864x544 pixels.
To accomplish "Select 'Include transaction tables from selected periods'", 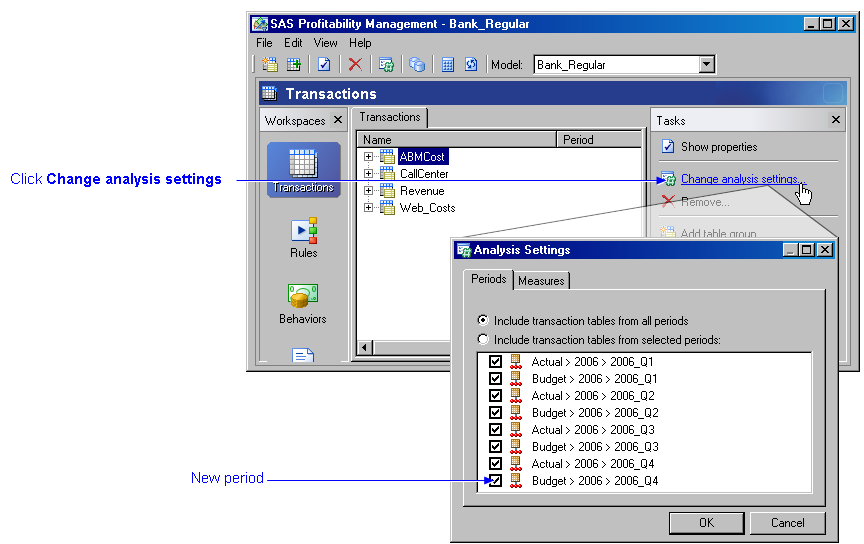I will (483, 340).
